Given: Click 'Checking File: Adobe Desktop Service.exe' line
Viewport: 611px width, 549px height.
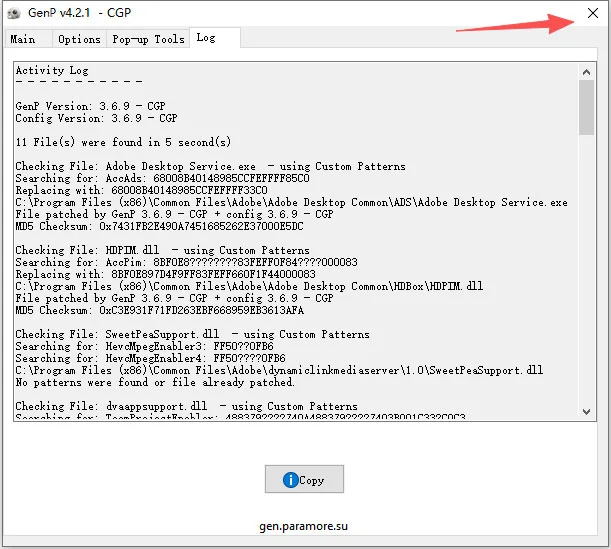Looking at the screenshot, I should coord(210,166).
